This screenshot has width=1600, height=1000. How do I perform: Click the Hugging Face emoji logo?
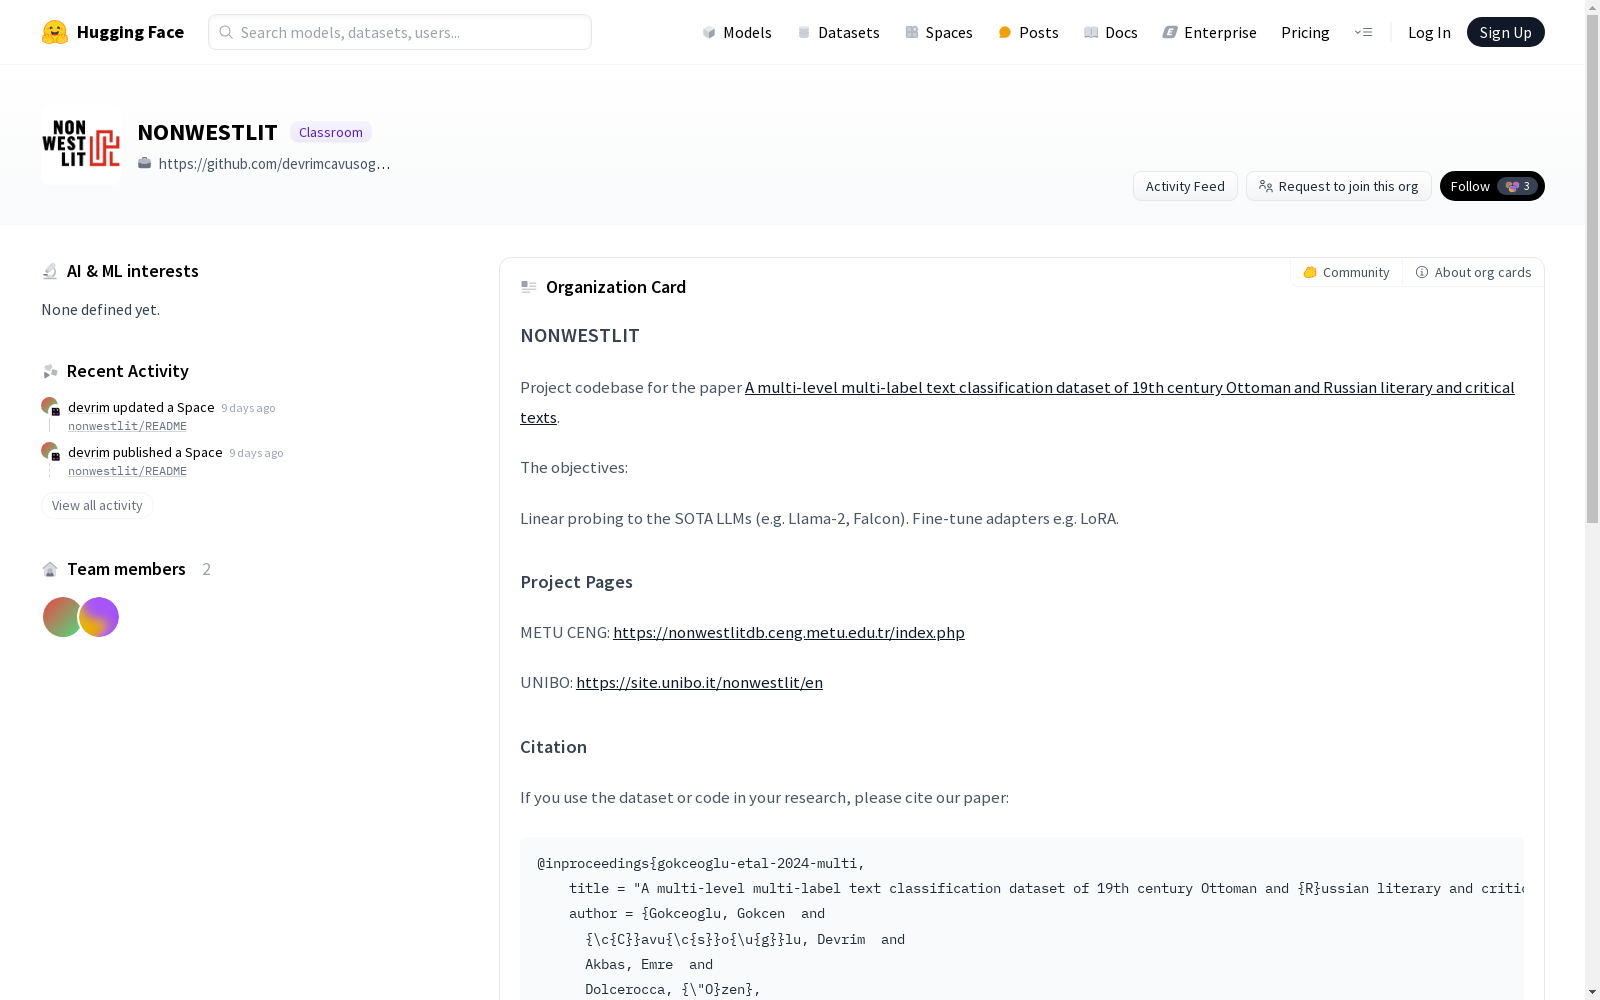coord(55,32)
